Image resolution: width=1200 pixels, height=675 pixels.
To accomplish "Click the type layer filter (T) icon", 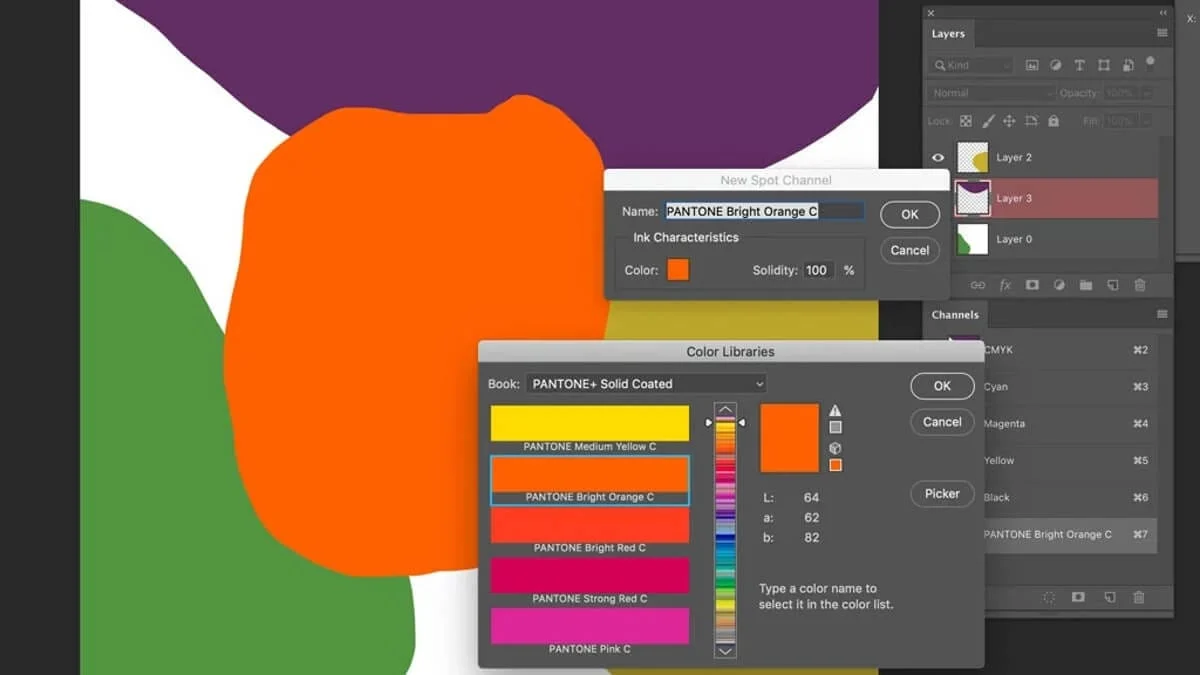I will pos(1079,65).
